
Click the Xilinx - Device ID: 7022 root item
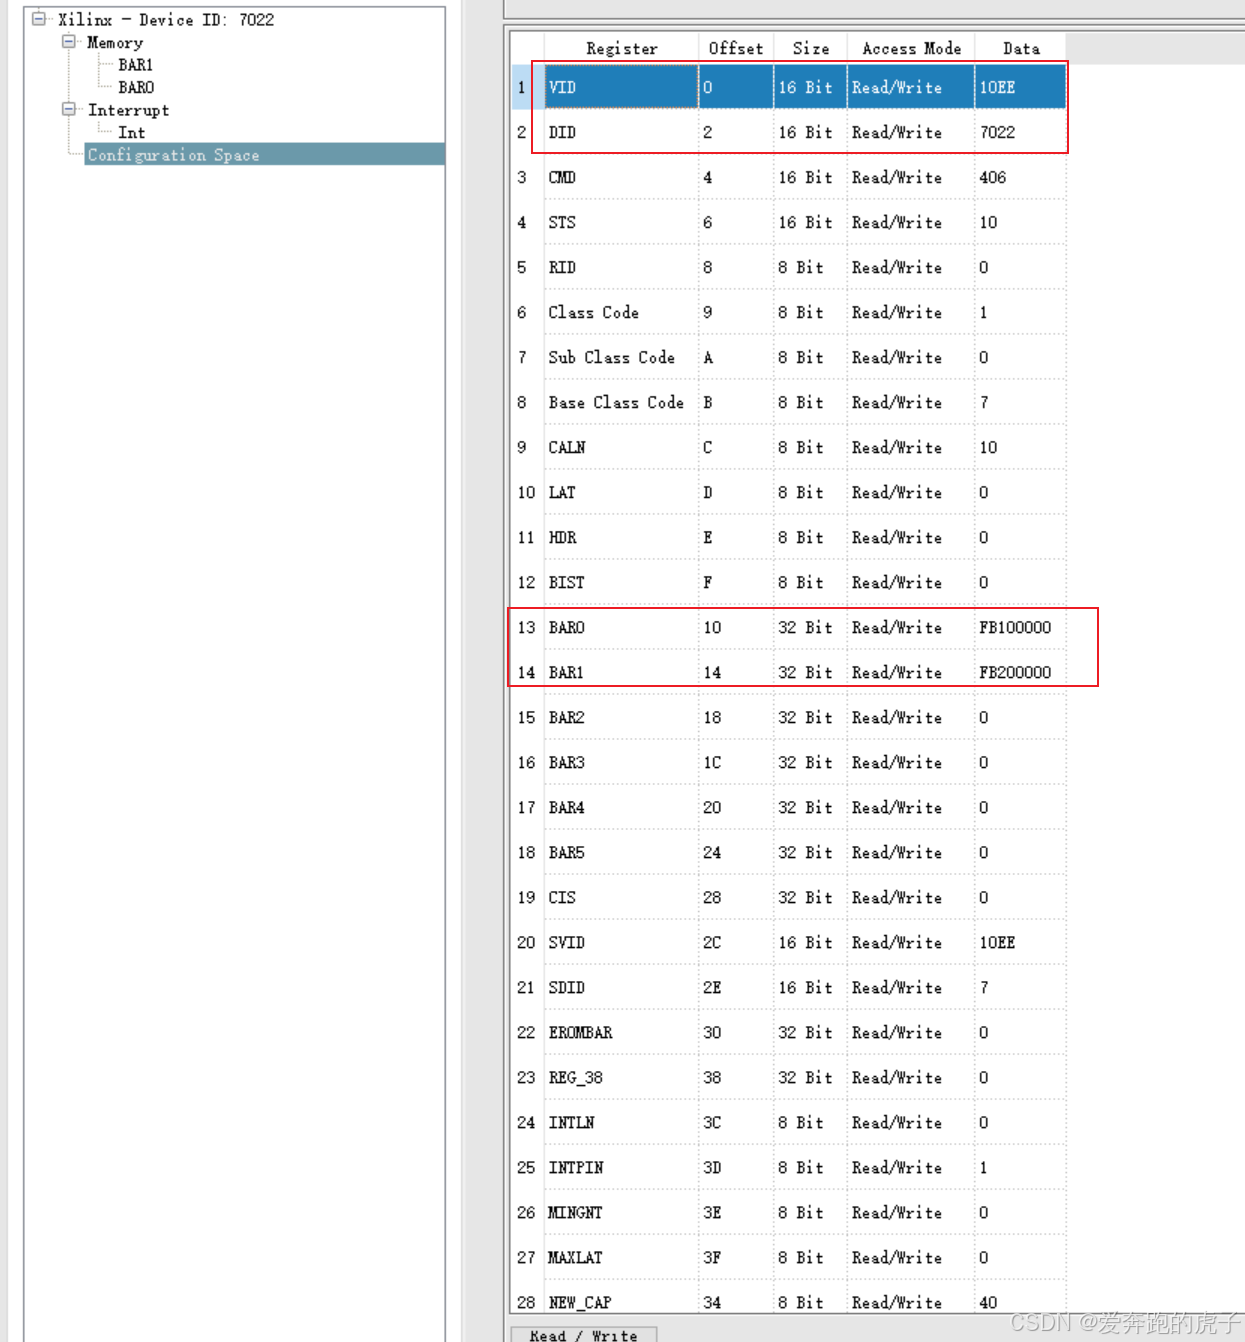point(165,20)
